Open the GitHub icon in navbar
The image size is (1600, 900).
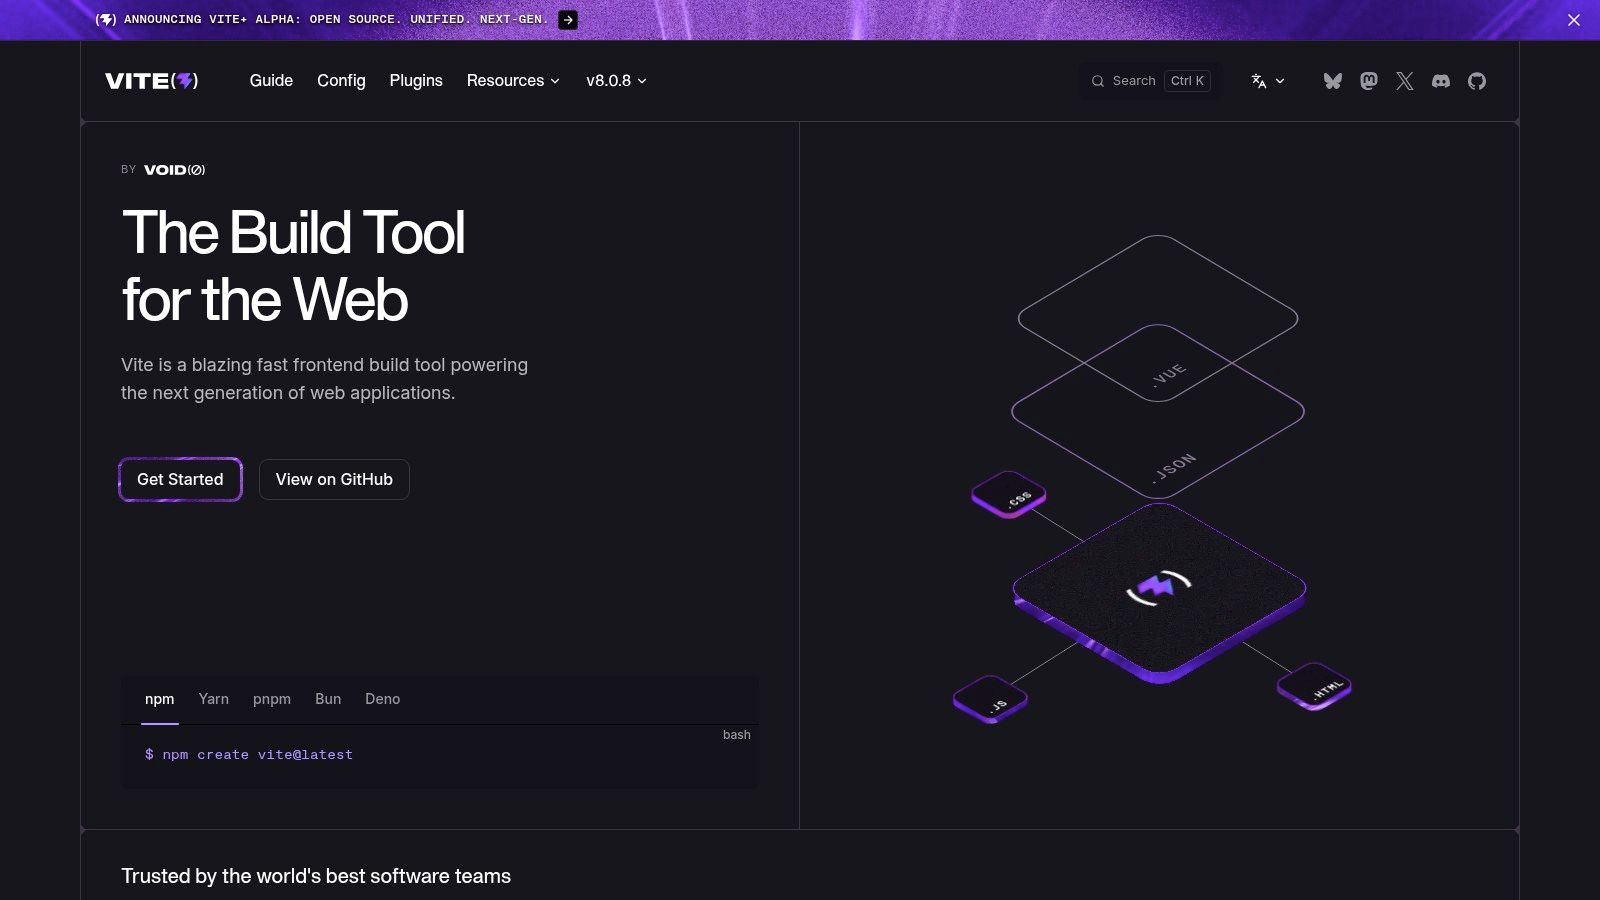pos(1477,81)
